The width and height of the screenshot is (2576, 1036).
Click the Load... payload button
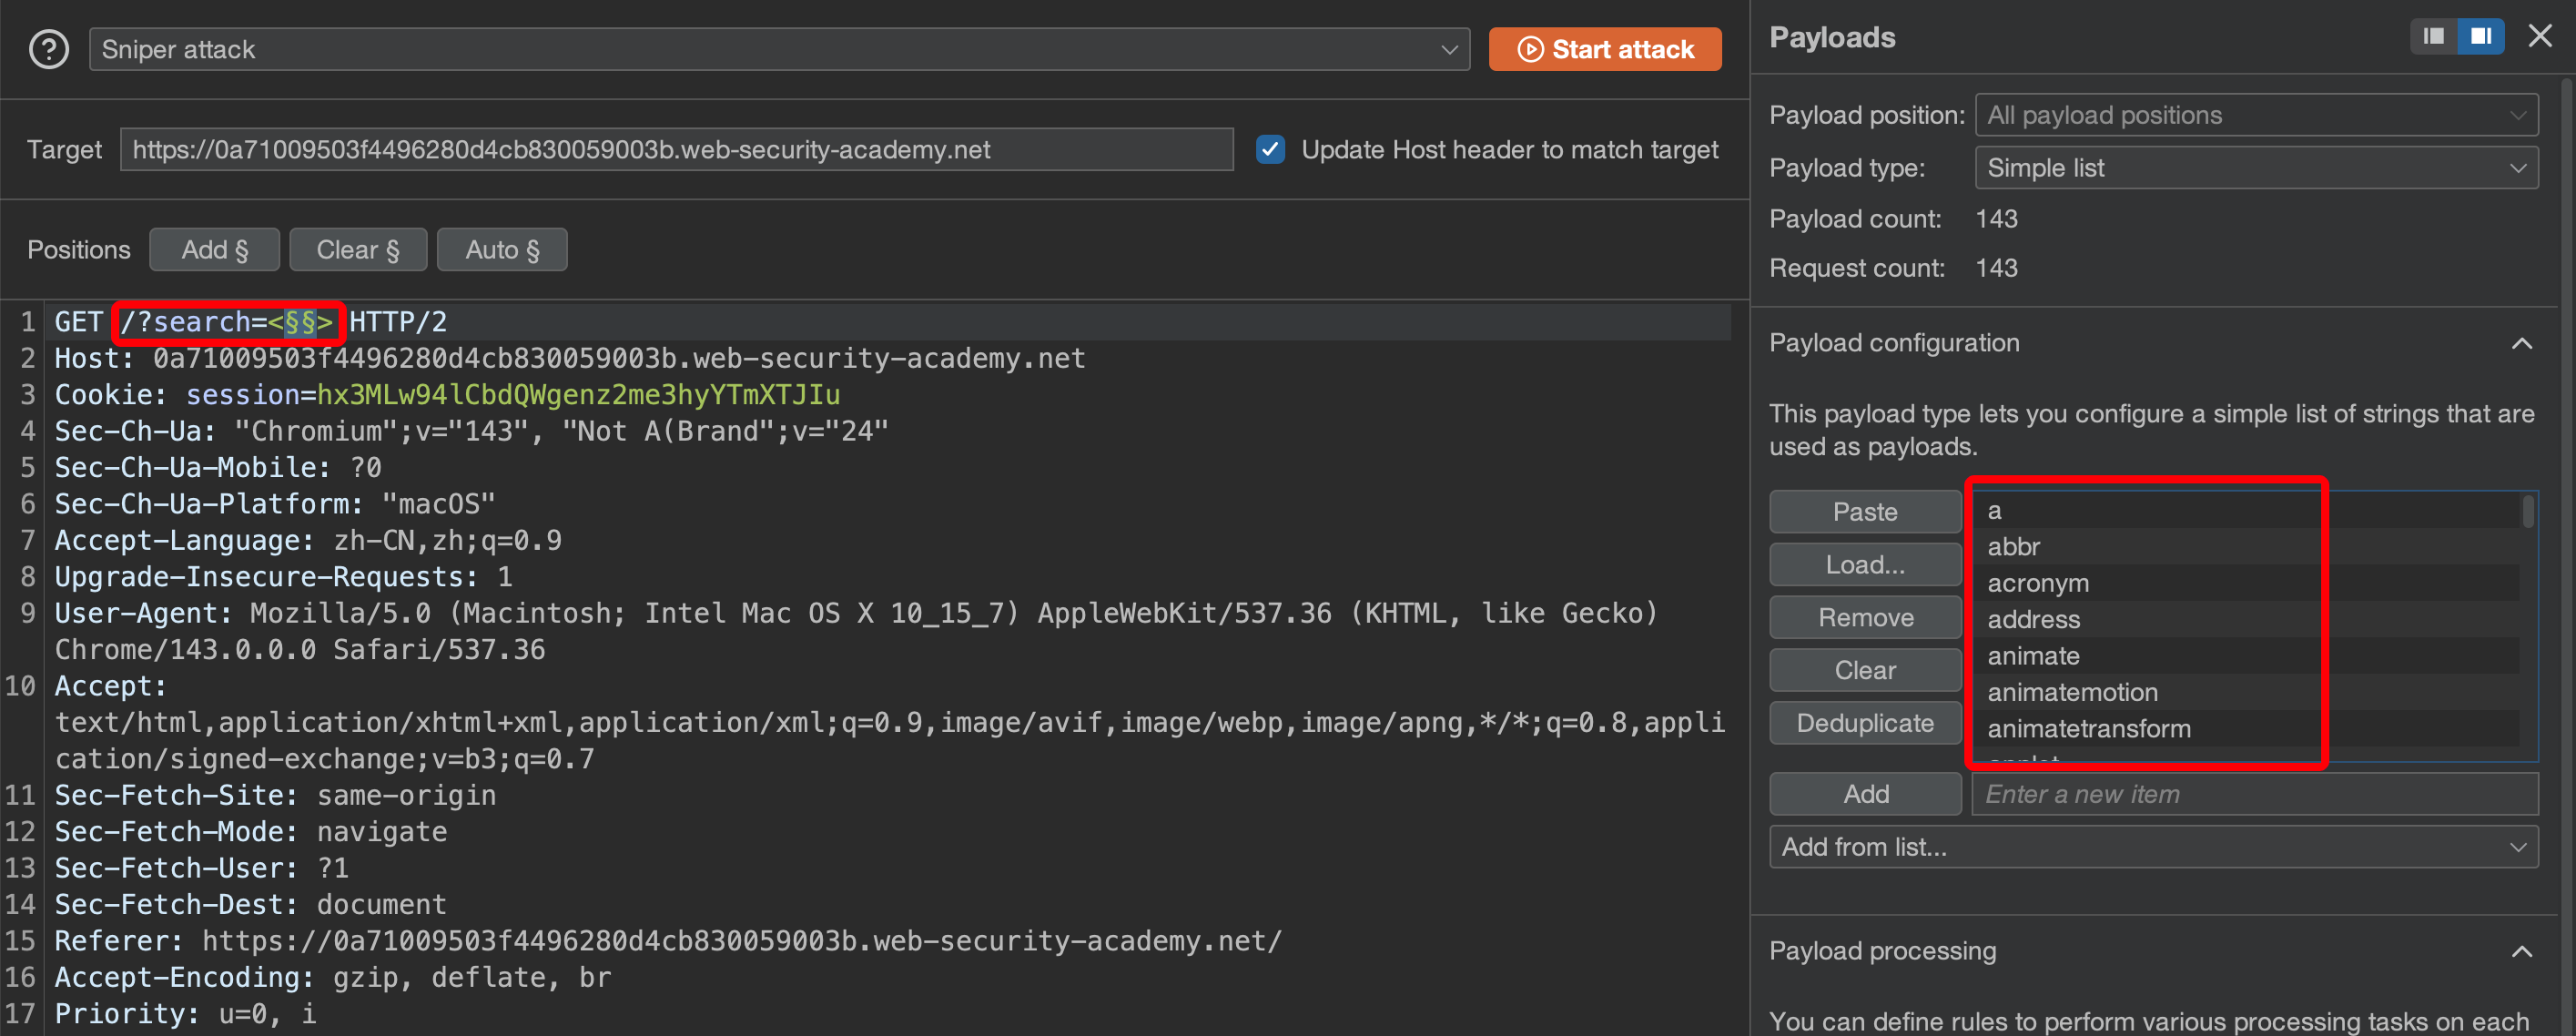pyautogui.click(x=1865, y=565)
